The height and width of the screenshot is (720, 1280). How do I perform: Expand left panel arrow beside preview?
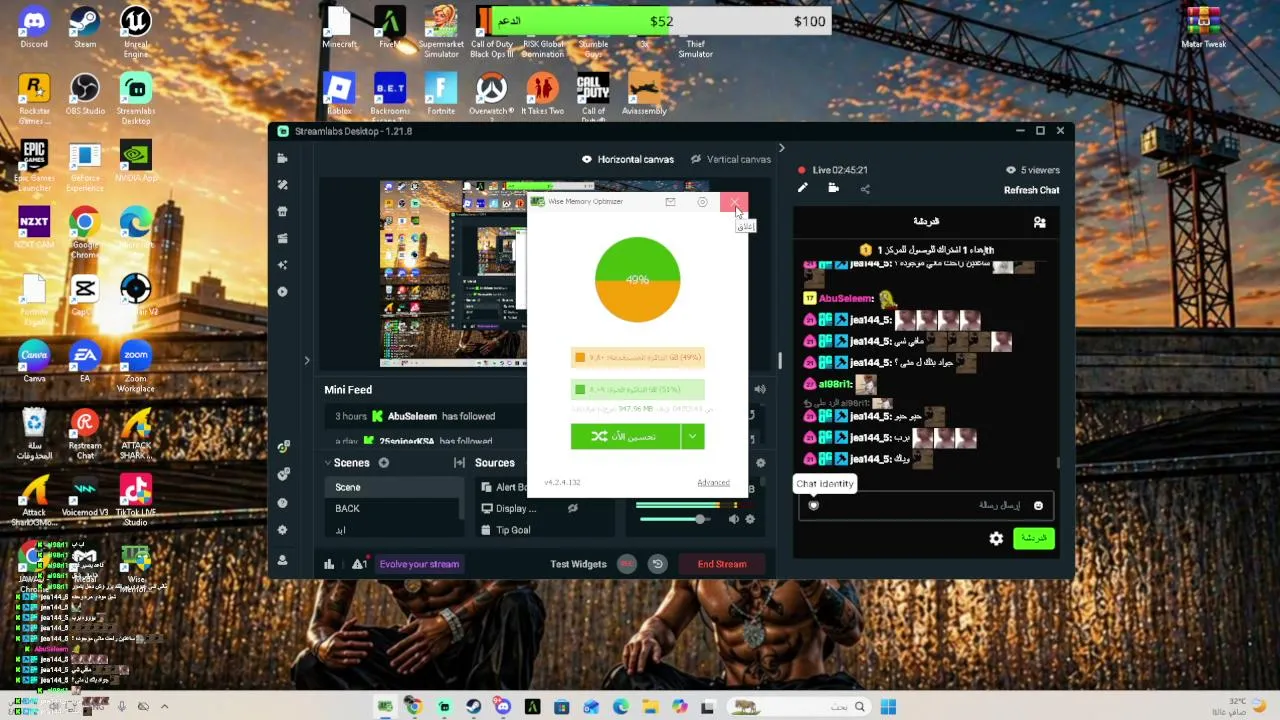(307, 361)
